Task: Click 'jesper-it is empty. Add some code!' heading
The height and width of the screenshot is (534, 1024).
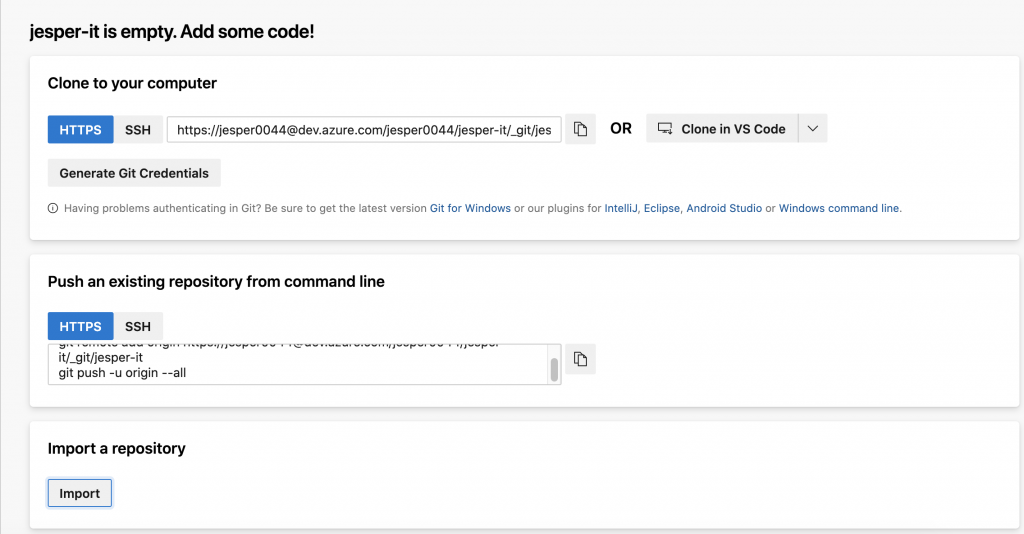Action: click(x=172, y=31)
